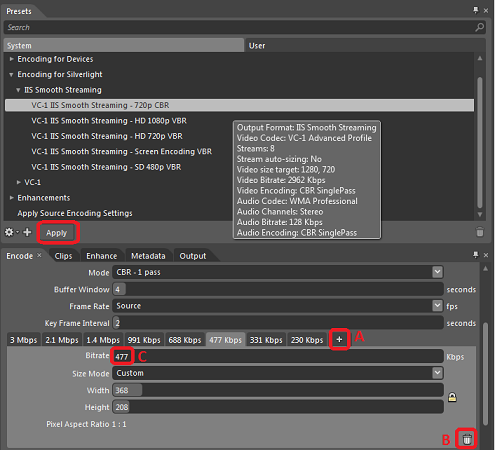495x450 pixels.
Task: Delete the current stream with trash icon
Action: pos(467,439)
